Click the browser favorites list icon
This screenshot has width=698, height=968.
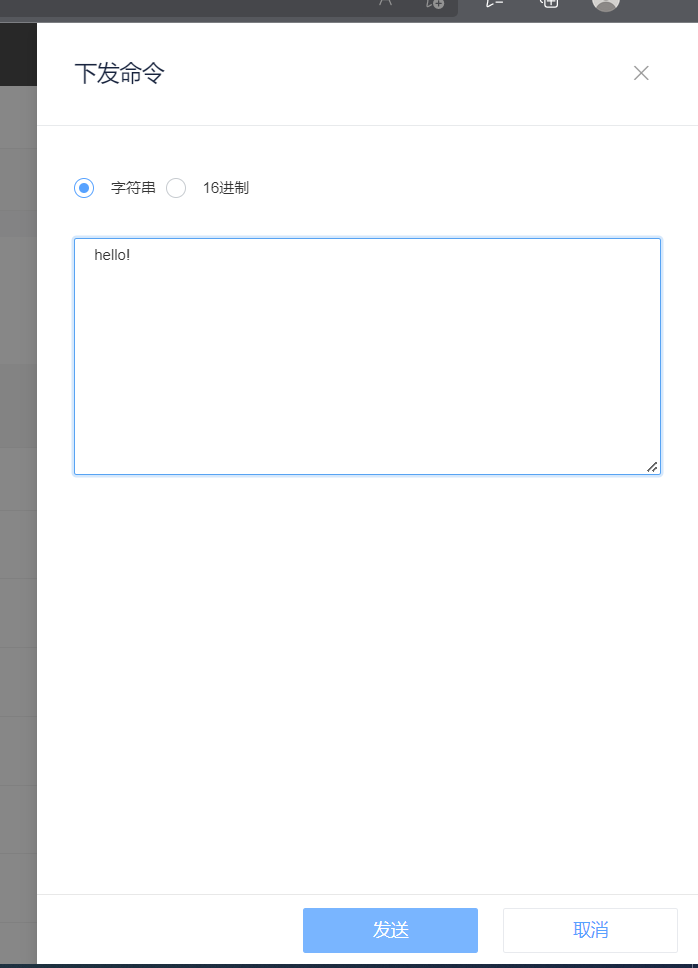pyautogui.click(x=494, y=3)
